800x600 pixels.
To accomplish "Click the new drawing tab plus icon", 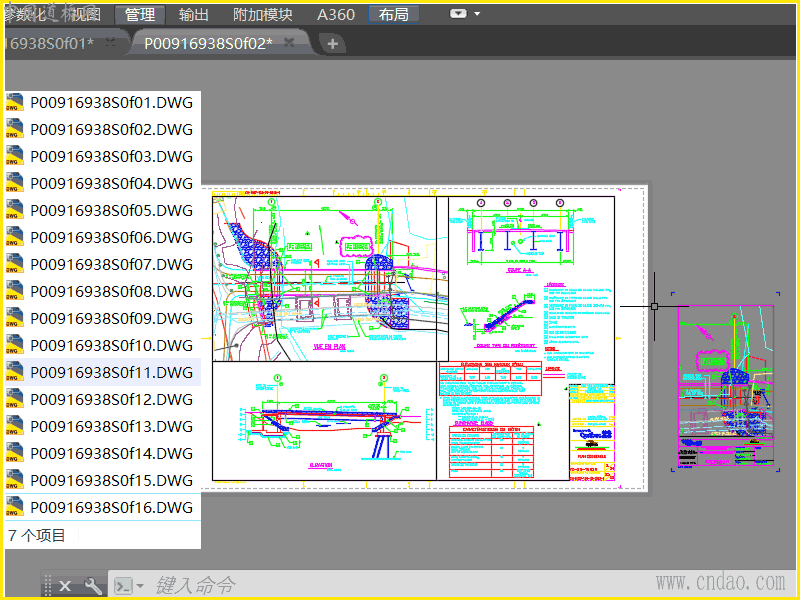I will (x=333, y=43).
